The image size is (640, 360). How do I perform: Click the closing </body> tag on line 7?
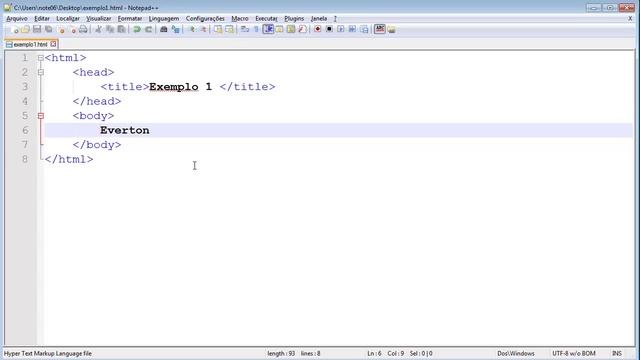pos(97,145)
